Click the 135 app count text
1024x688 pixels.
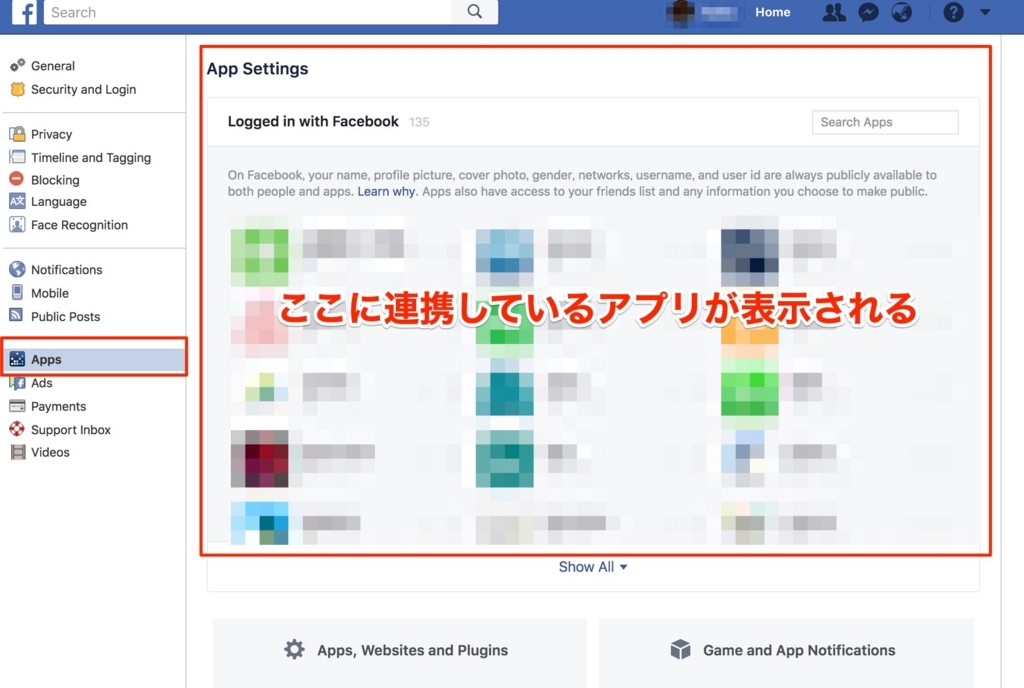tap(419, 122)
